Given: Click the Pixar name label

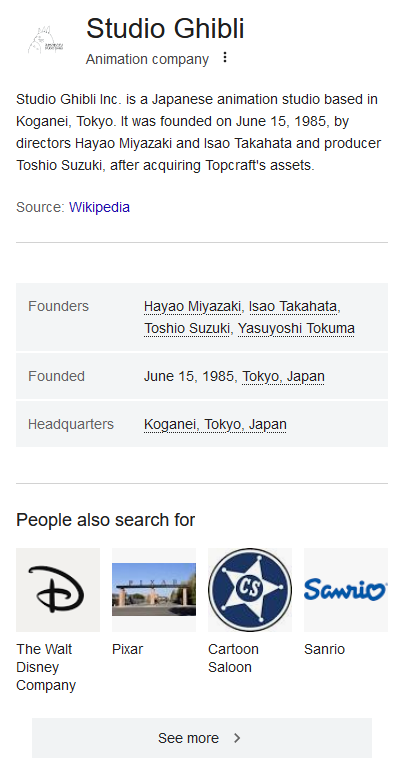Looking at the screenshot, I should pos(128,649).
